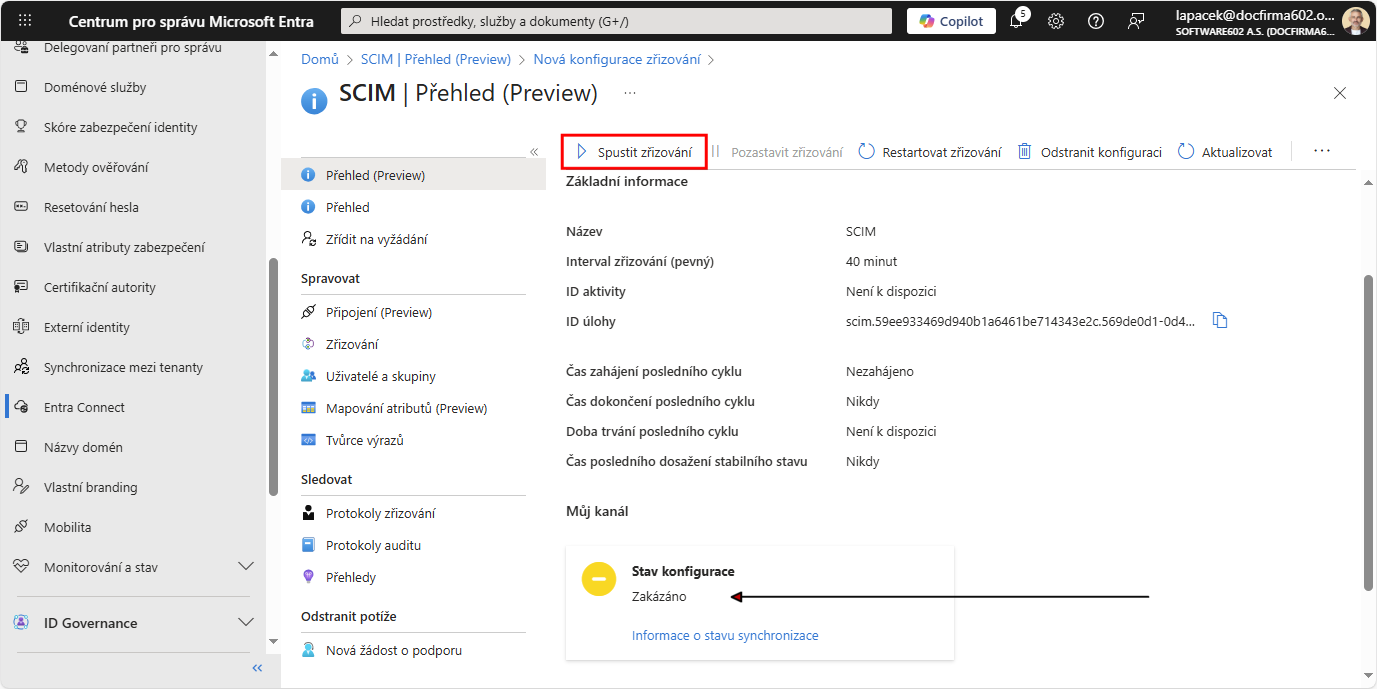Collapse the main left sidebar
Image resolution: width=1377 pixels, height=689 pixels.
[x=257, y=668]
